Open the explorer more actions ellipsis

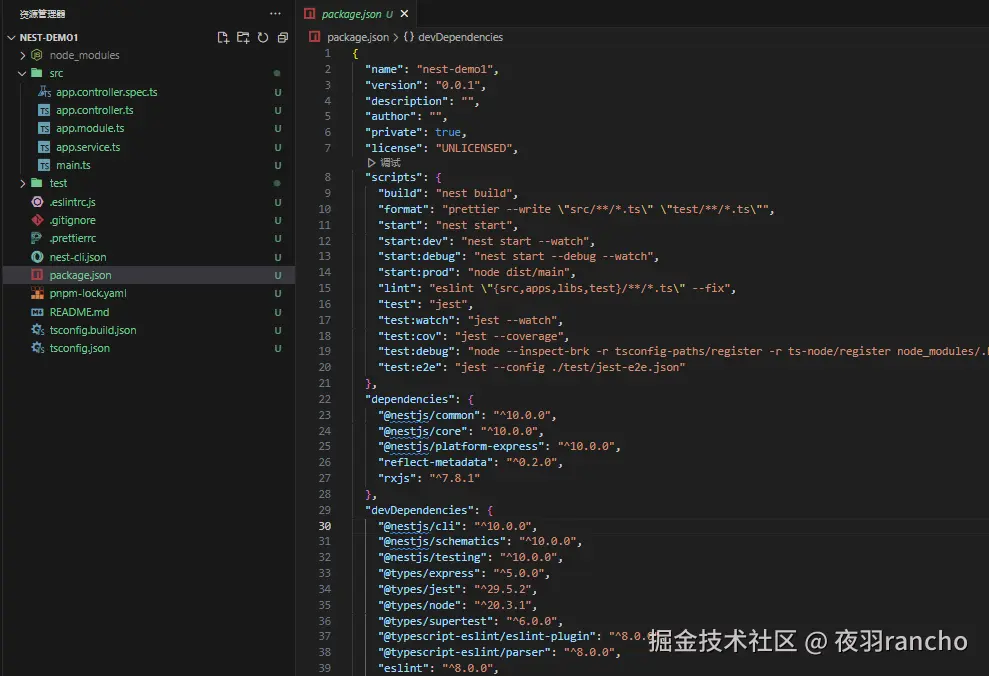coord(275,13)
